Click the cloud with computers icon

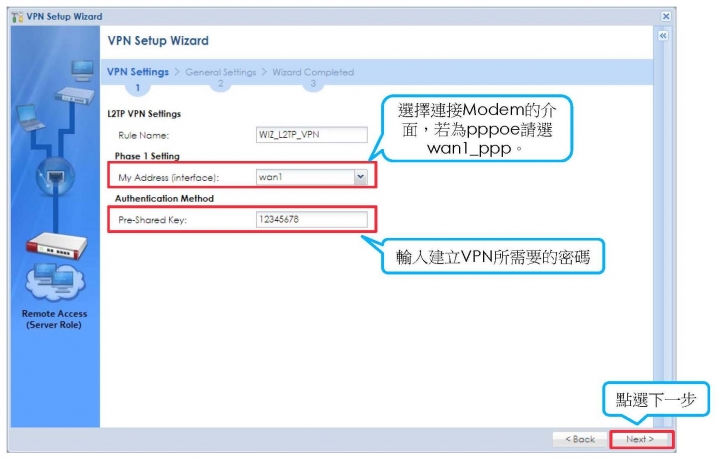[55, 281]
